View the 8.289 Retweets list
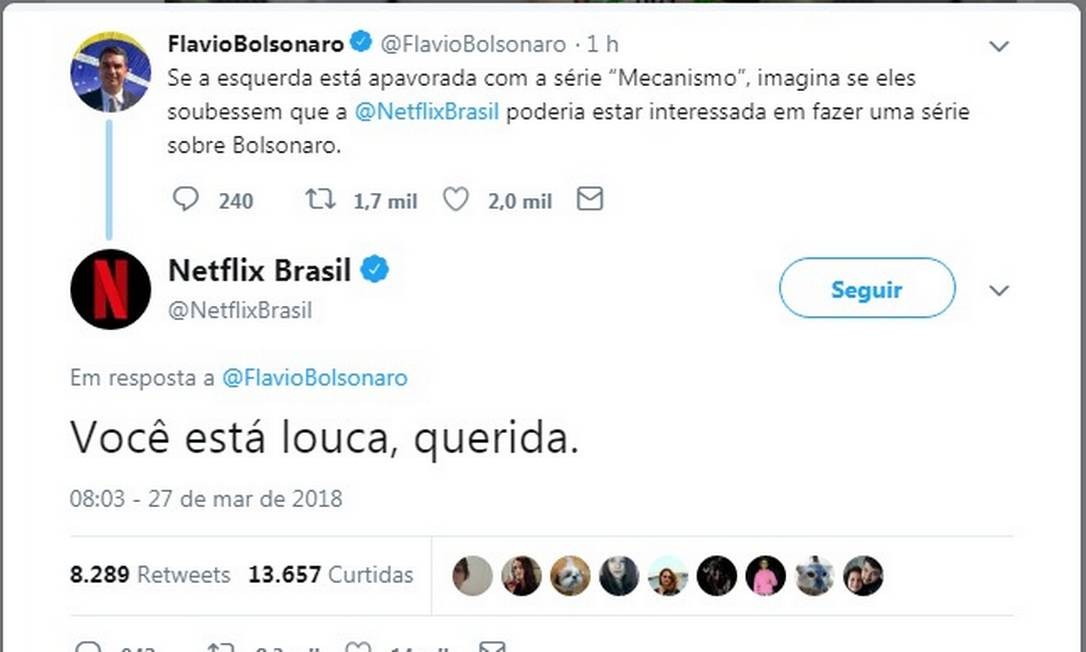 150,575
